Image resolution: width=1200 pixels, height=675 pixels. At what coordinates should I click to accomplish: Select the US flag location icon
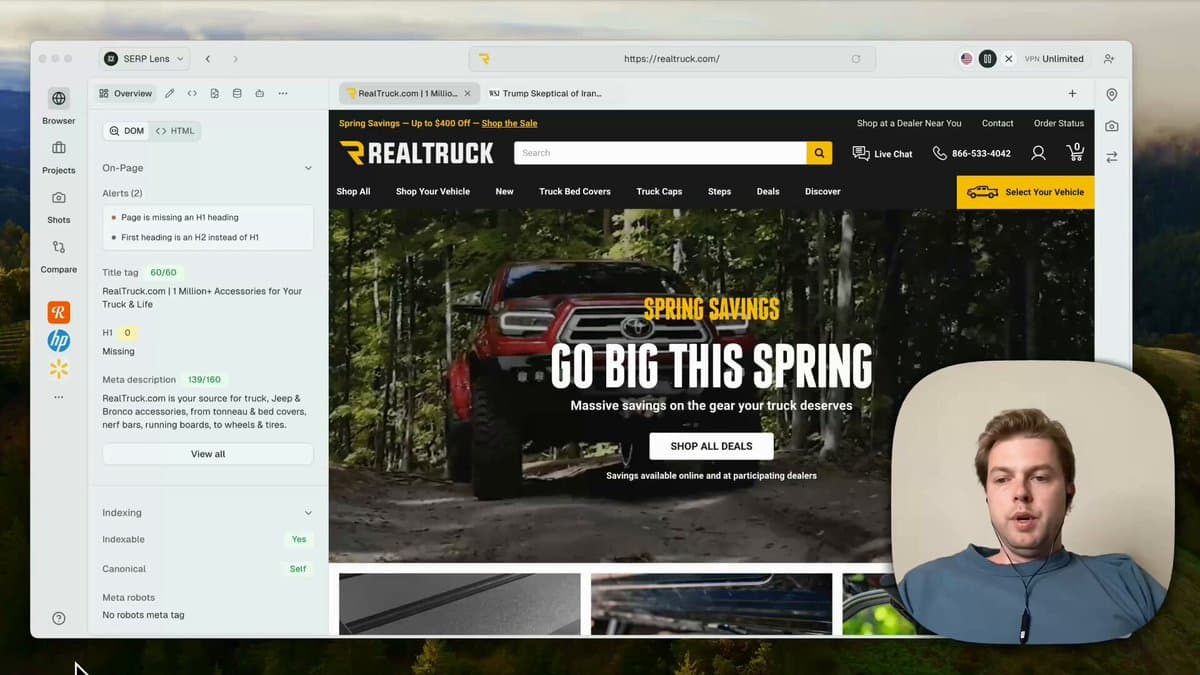pos(966,59)
